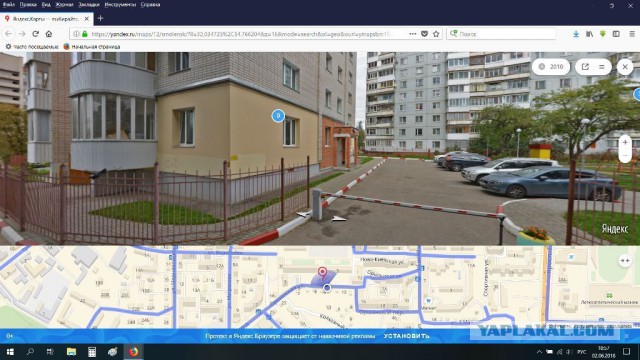Open the Файл menu

pos(9,4)
